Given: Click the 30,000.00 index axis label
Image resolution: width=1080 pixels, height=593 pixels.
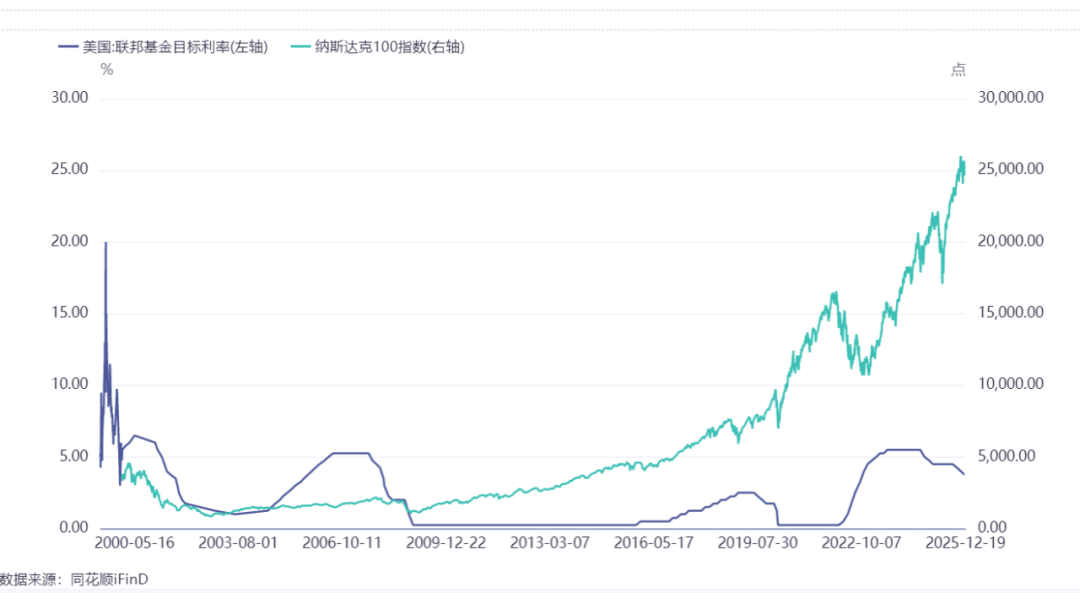Looking at the screenshot, I should point(1011,97).
